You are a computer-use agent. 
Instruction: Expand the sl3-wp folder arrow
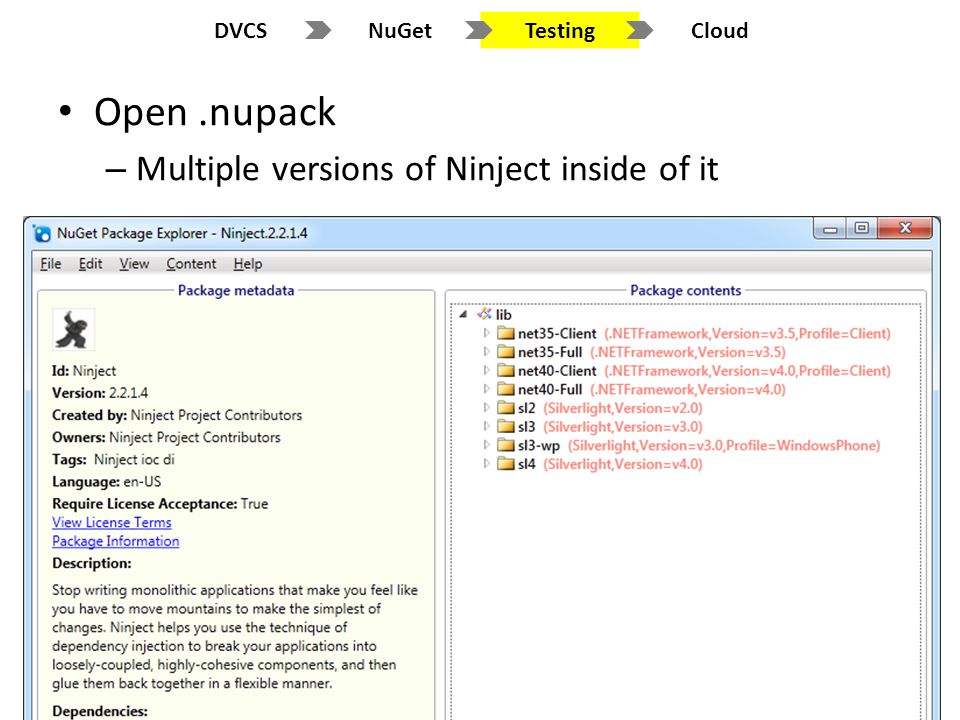[487, 445]
